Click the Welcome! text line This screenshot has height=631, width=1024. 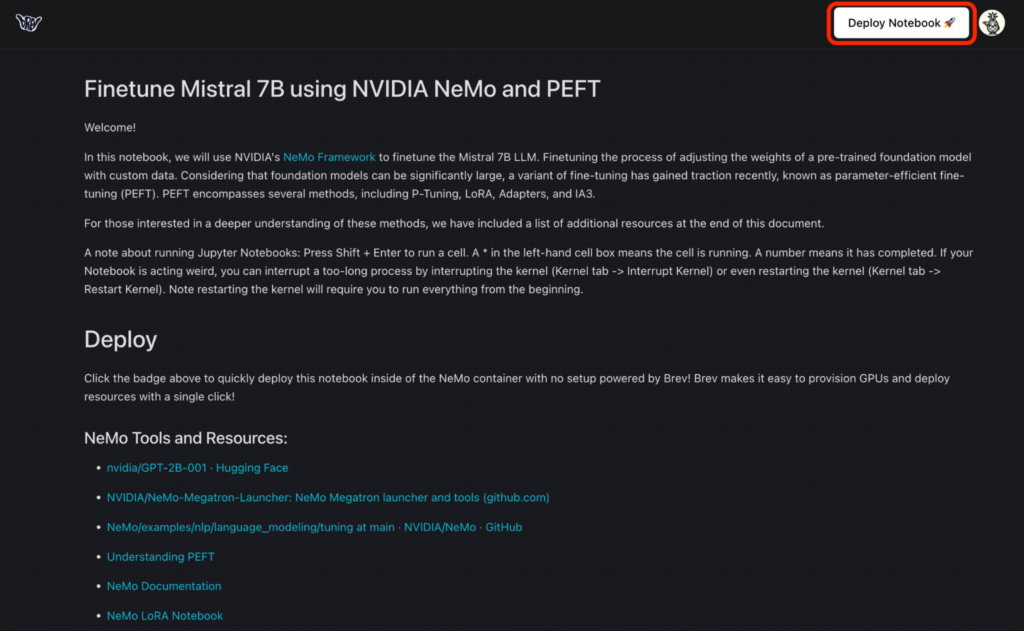pyautogui.click(x=110, y=127)
